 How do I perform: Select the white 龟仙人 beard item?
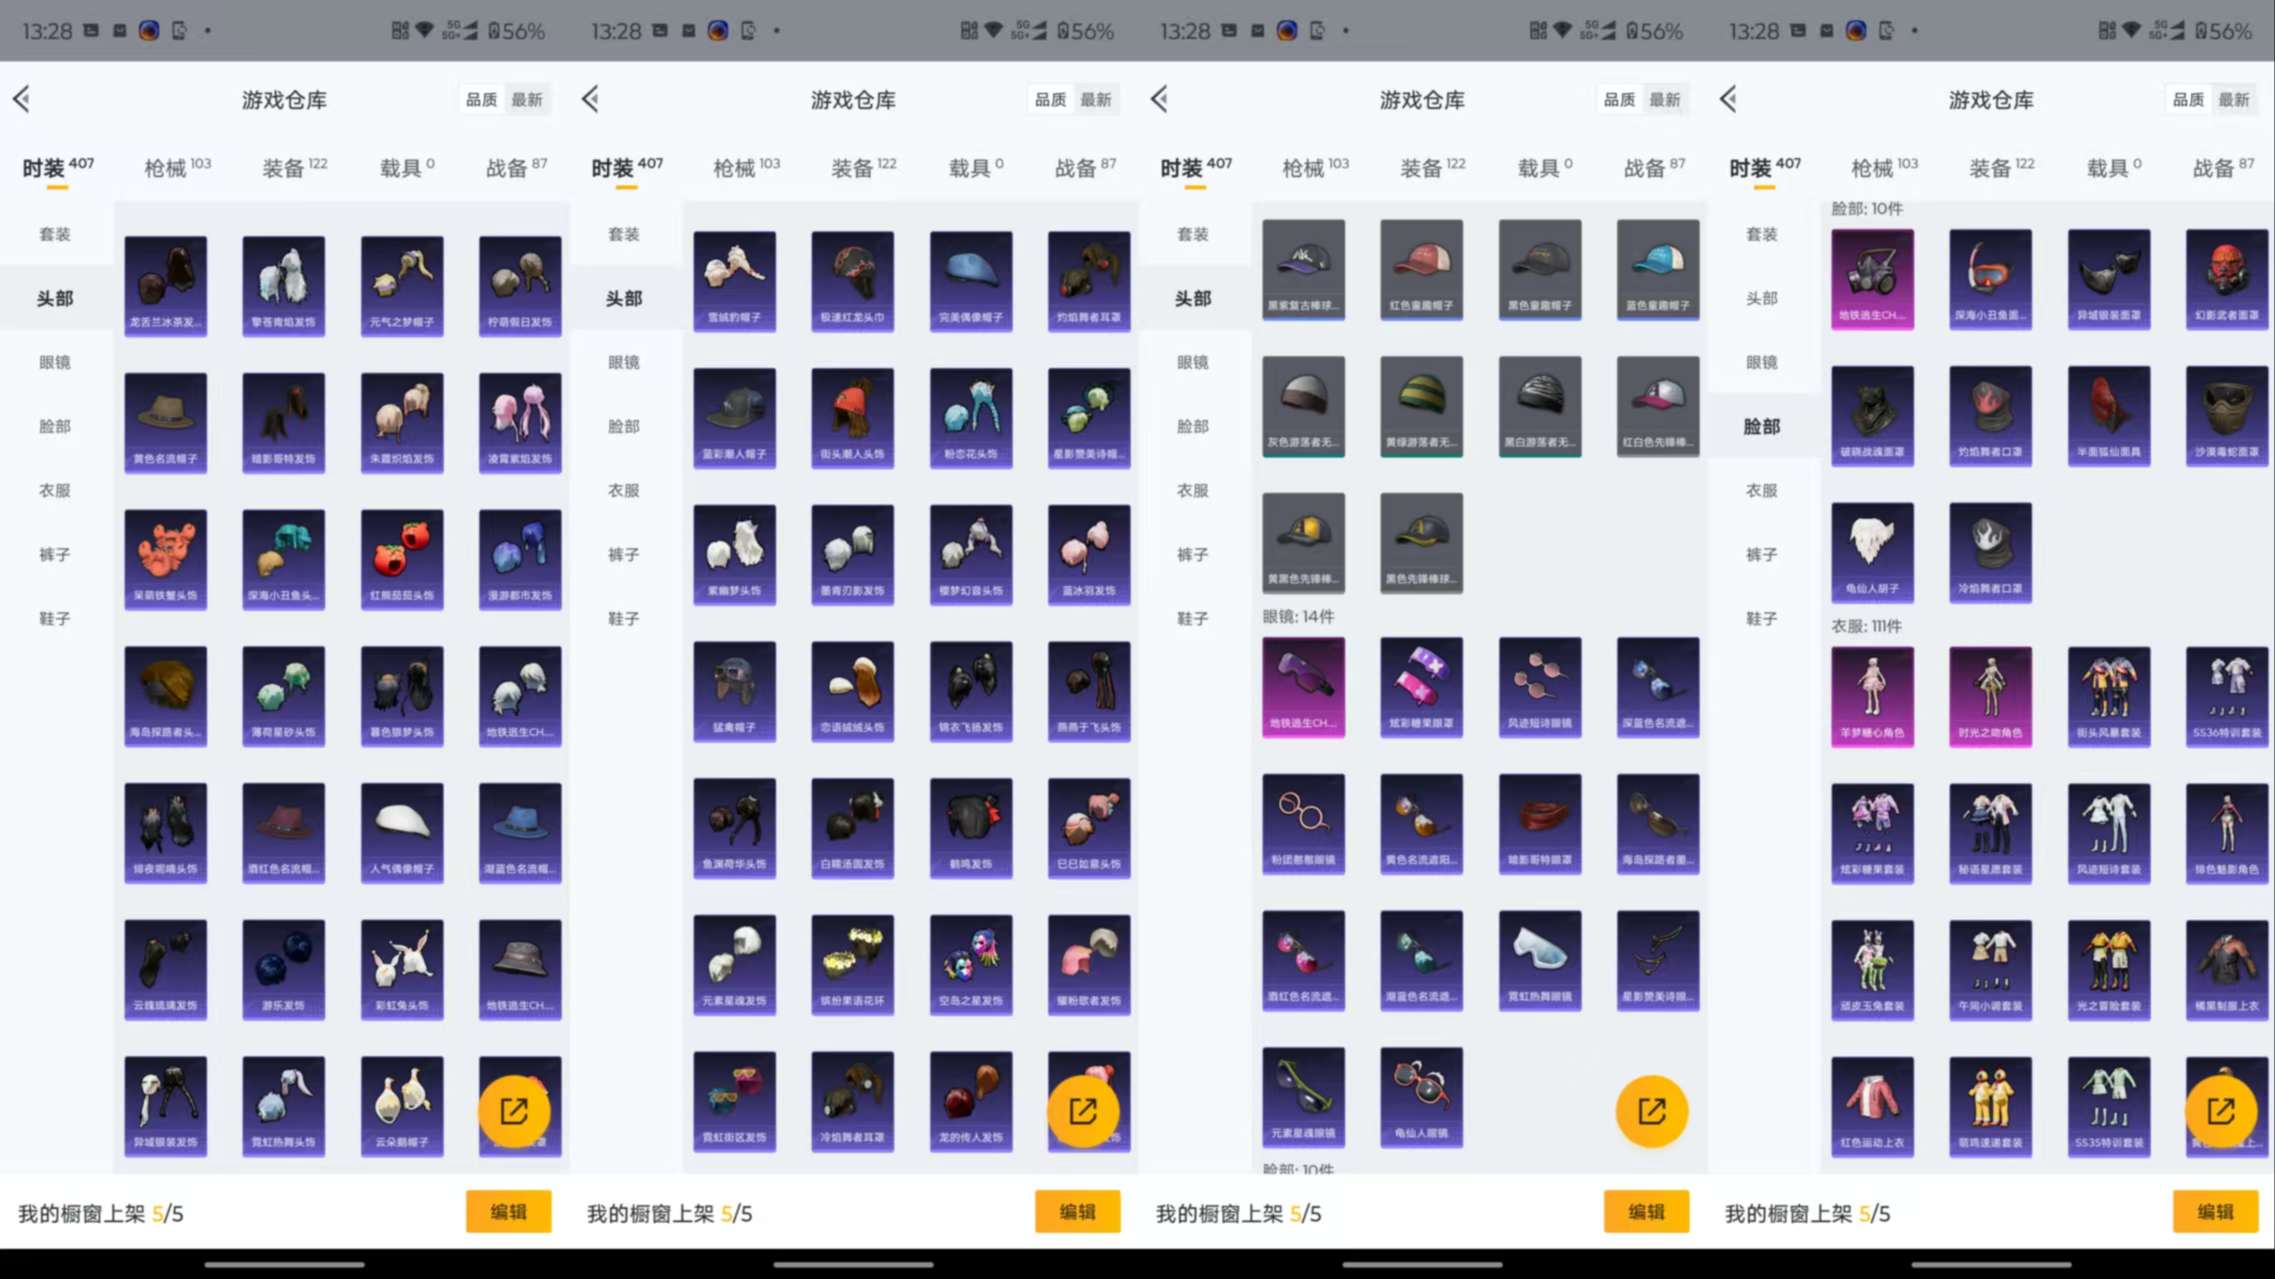(x=1872, y=551)
